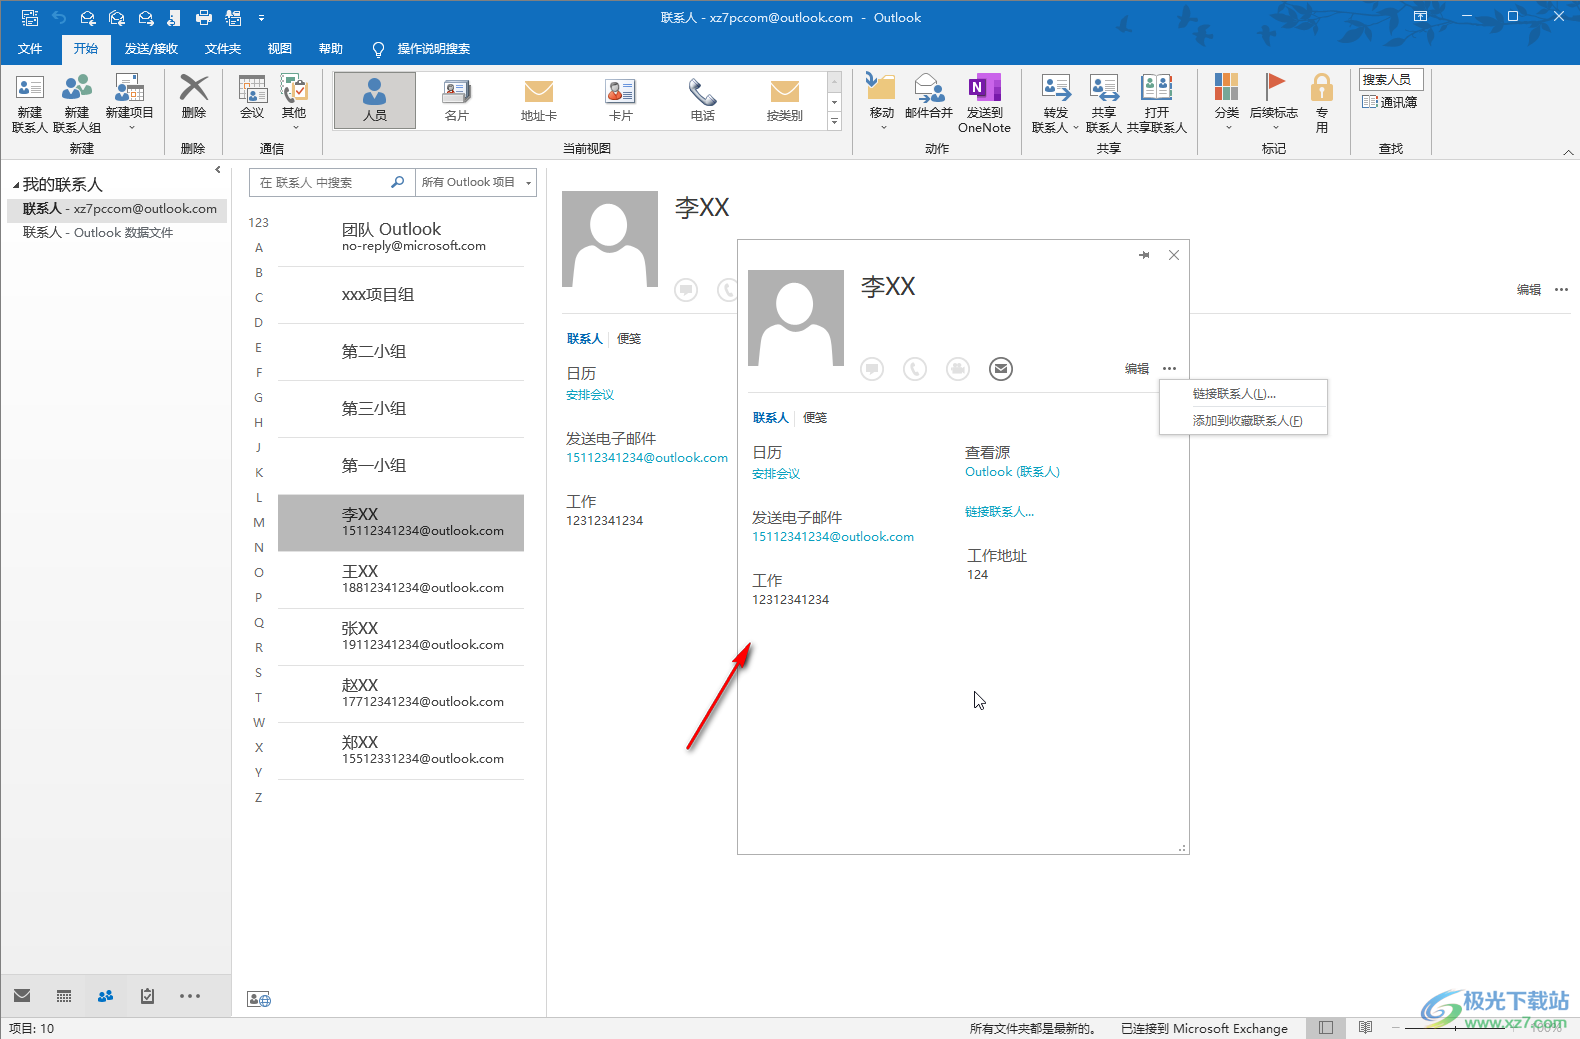Click the Mail Merge (邮件合并) icon
1580x1039 pixels.
(929, 97)
